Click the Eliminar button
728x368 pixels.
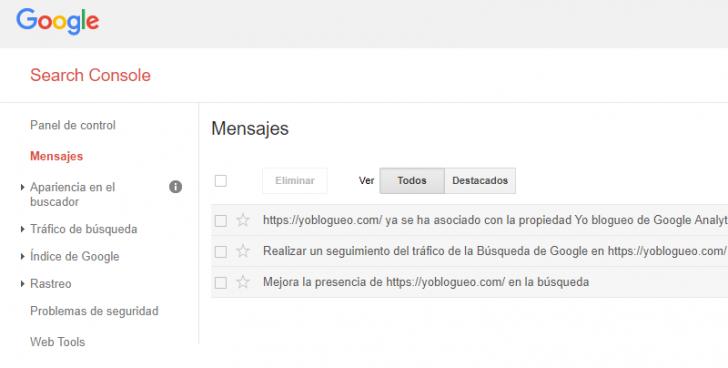point(295,181)
